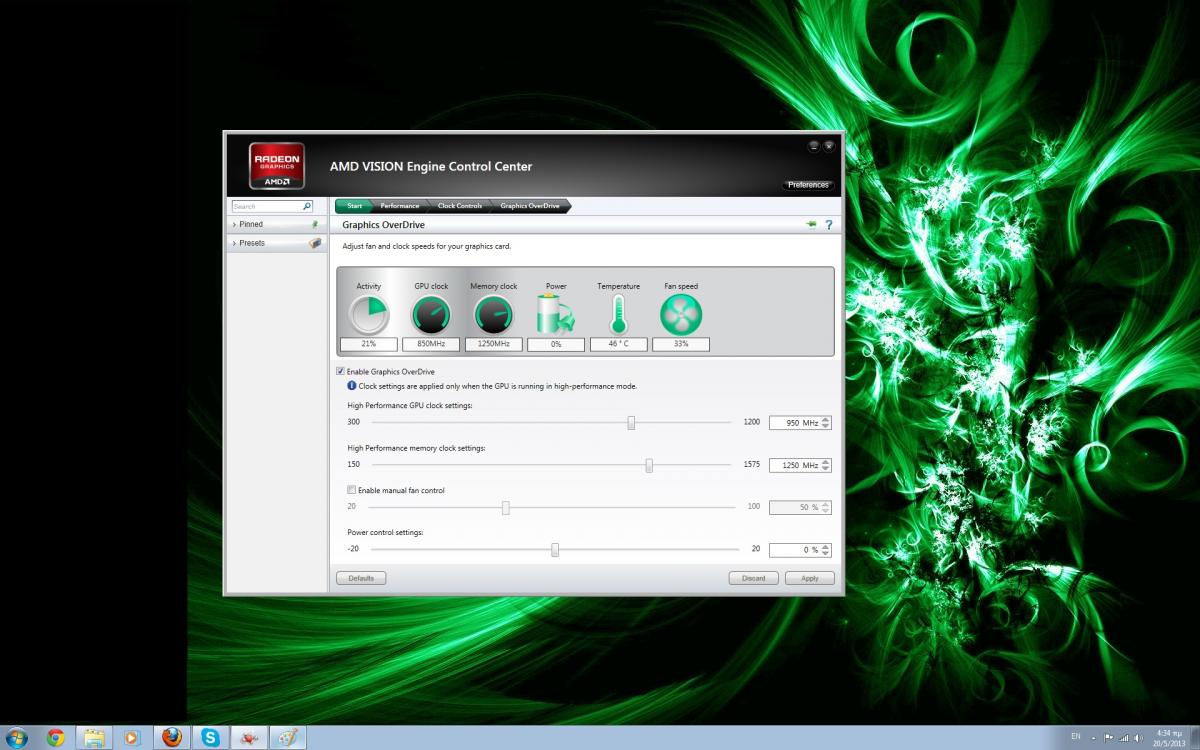Click the Radeon Graphics AMD logo
The width and height of the screenshot is (1200, 750).
click(x=277, y=166)
